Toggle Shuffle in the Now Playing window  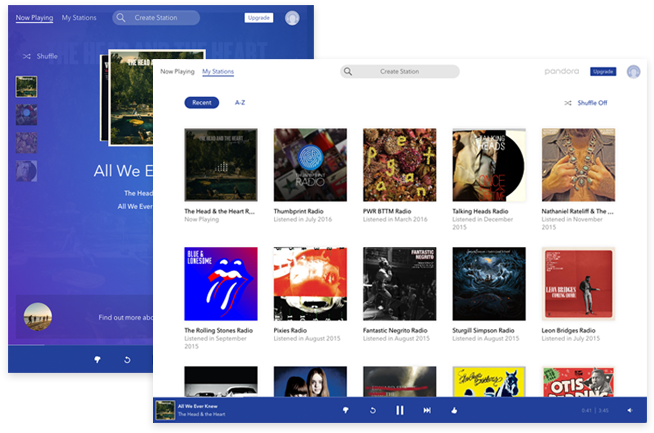click(40, 56)
